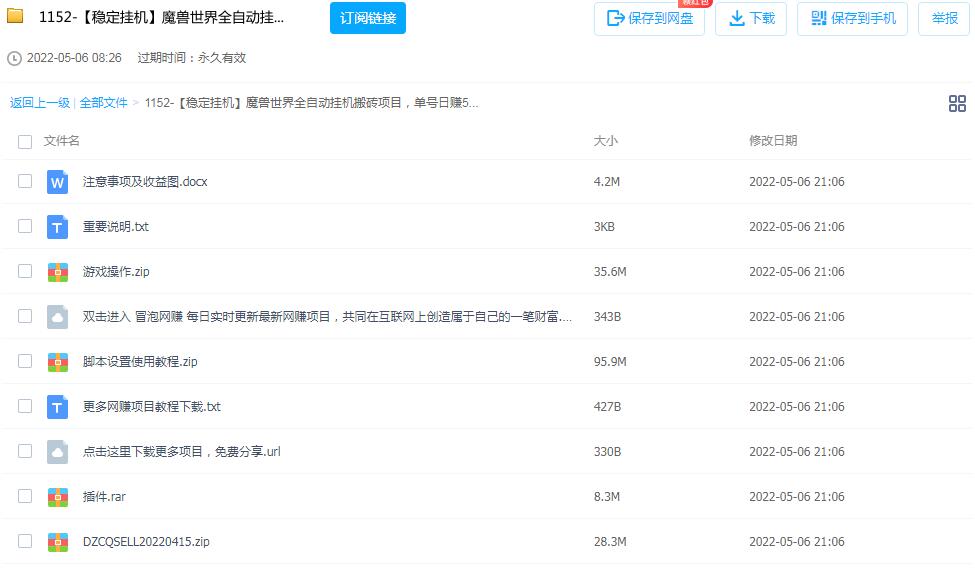Open file 注意事项及收益图.docx
The height and width of the screenshot is (573, 975).
145,182
